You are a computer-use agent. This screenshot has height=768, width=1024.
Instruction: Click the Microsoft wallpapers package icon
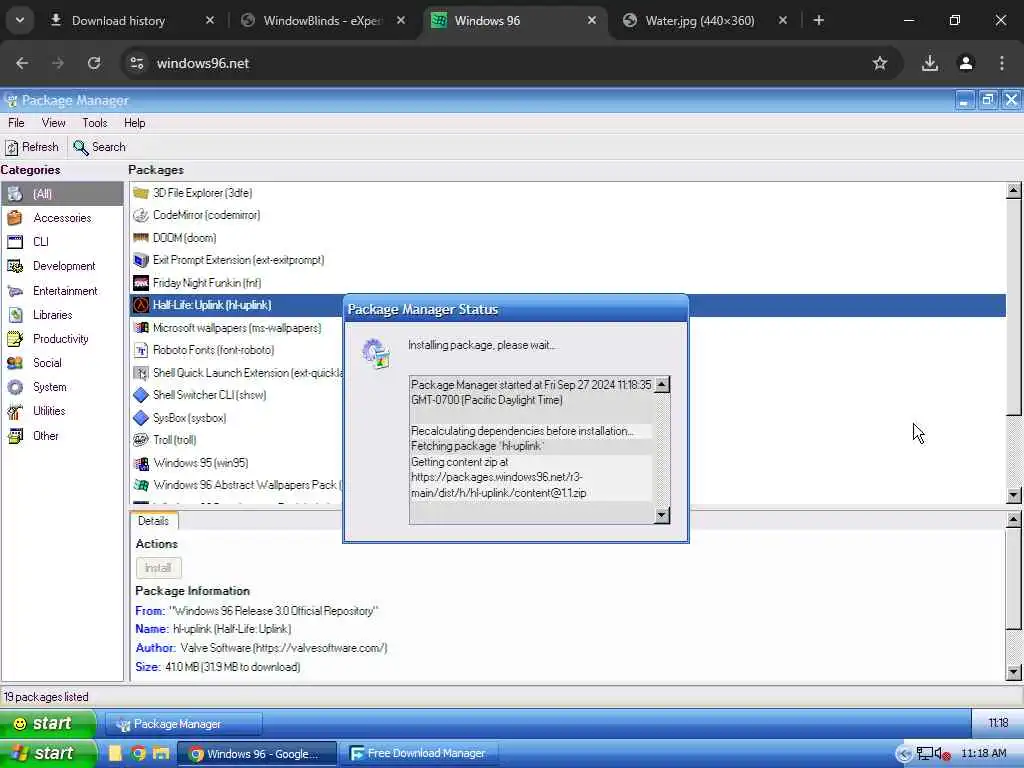[140, 328]
